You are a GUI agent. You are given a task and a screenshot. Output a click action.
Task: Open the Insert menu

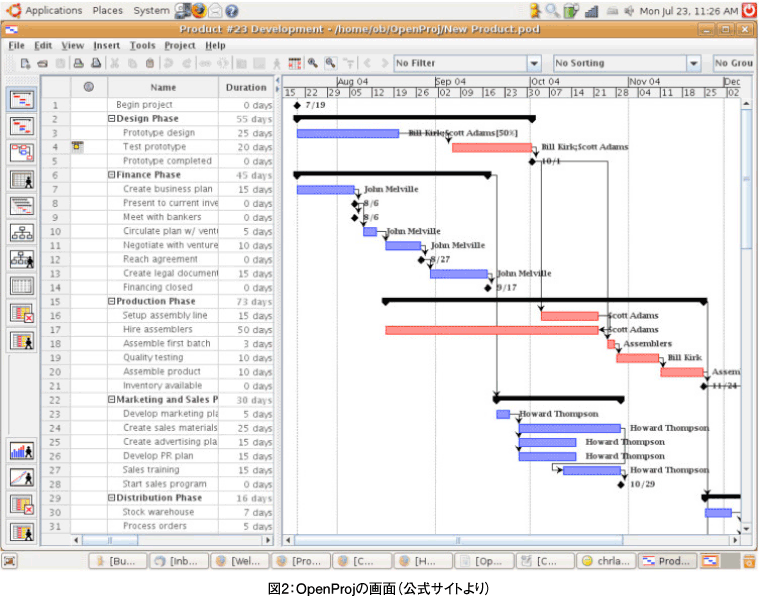[x=106, y=45]
